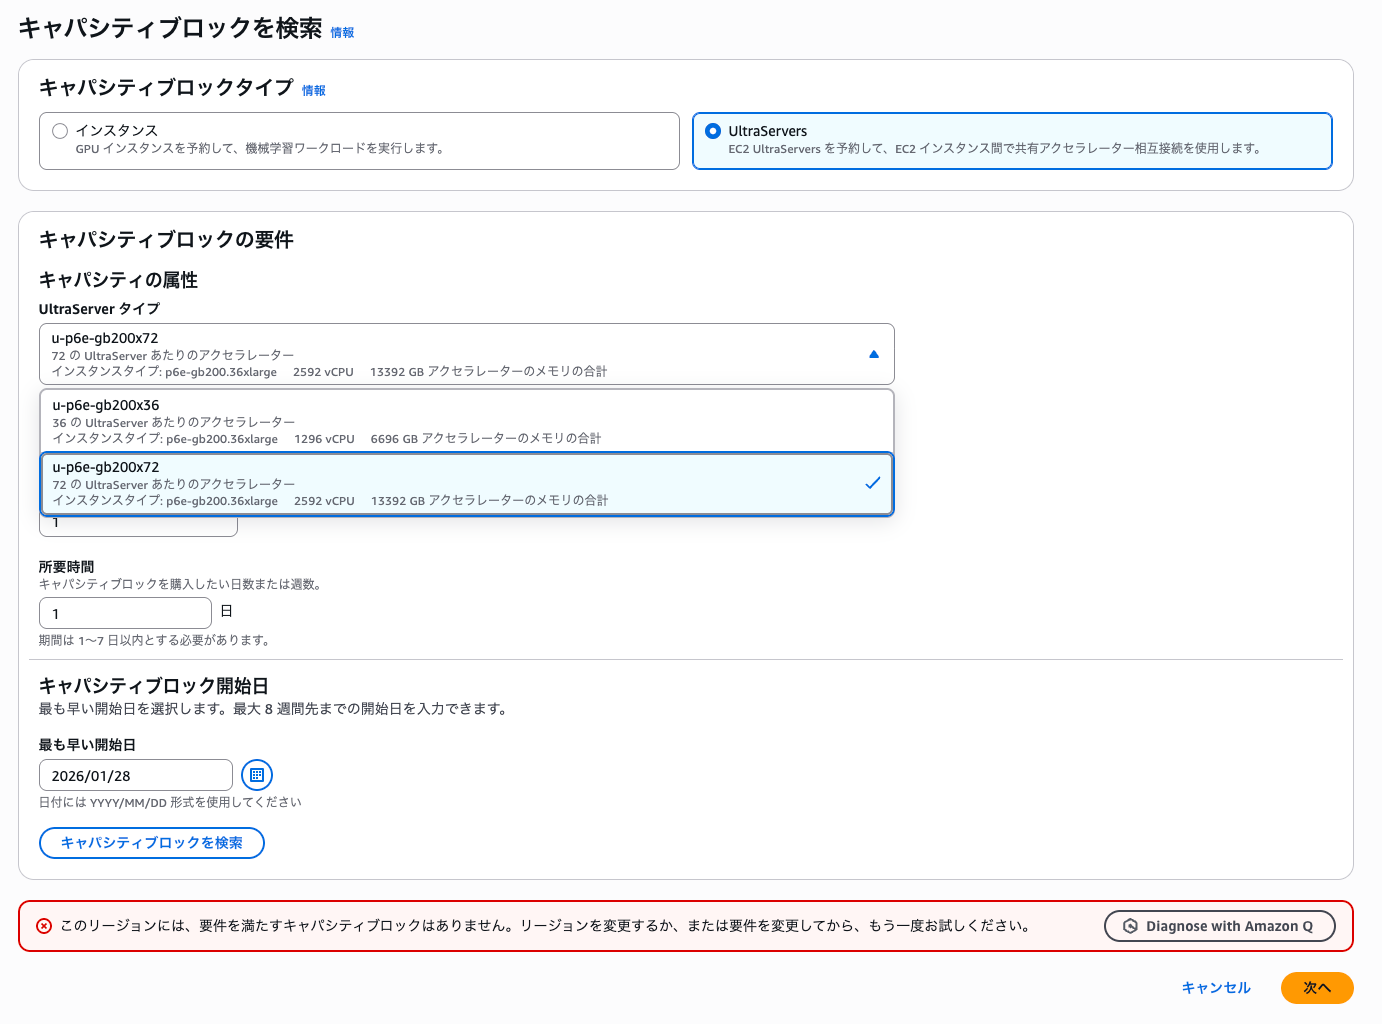The height and width of the screenshot is (1024, 1382).
Task: Select the UltraServers radio button
Action: click(713, 131)
